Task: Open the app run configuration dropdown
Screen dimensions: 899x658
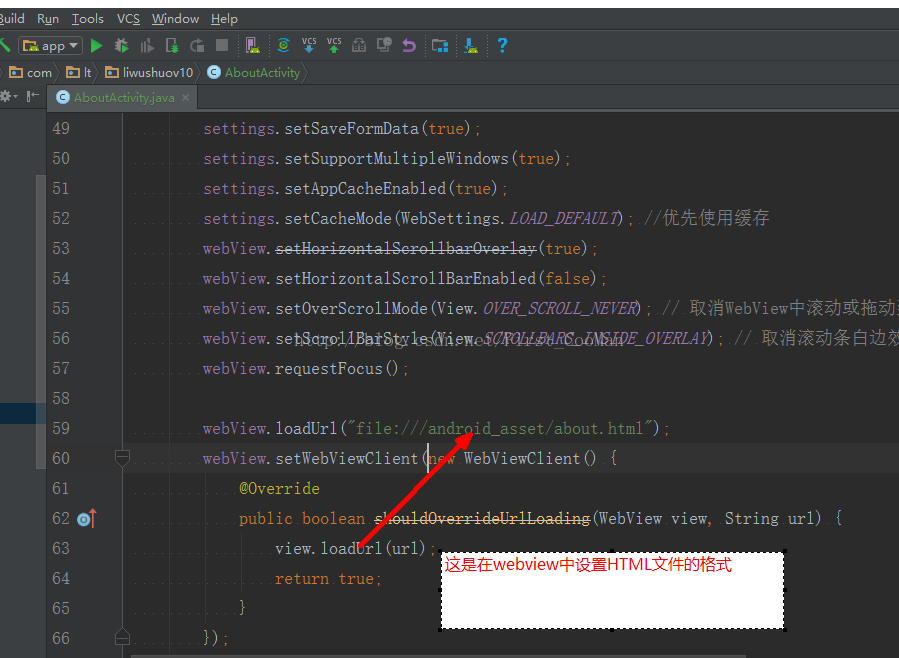Action: pos(50,45)
